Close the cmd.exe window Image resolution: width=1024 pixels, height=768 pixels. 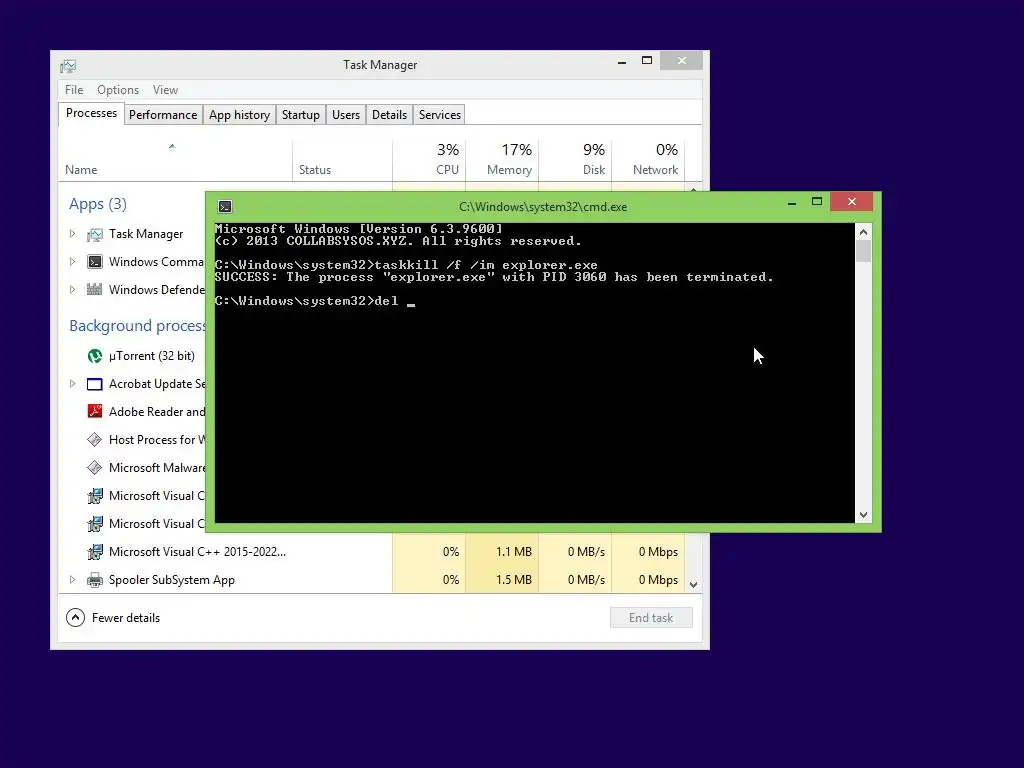click(x=852, y=202)
